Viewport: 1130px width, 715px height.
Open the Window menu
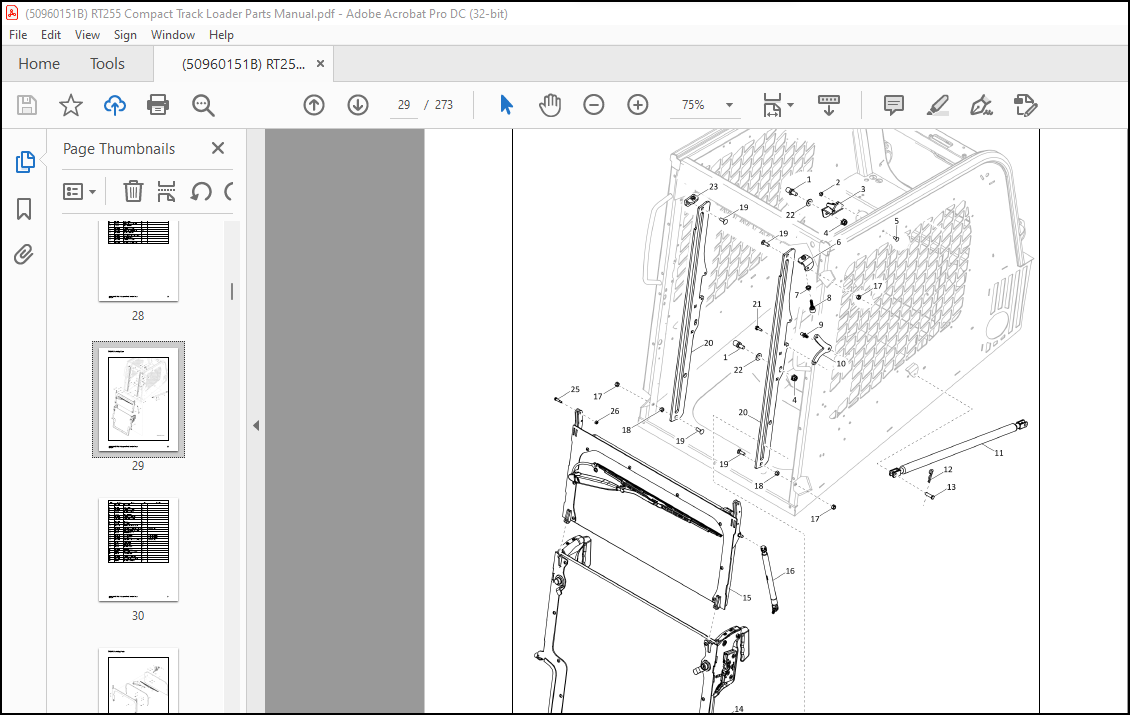[172, 35]
